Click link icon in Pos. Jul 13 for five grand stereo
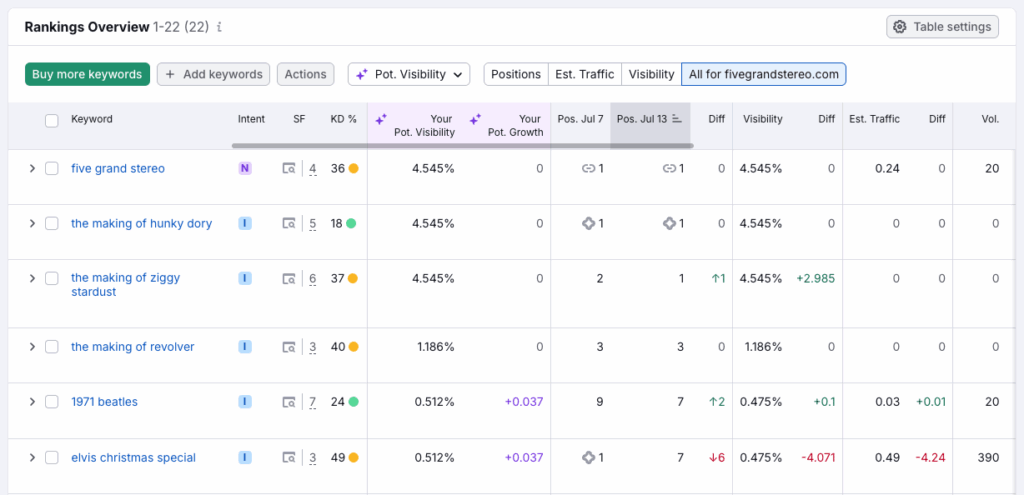The width and height of the screenshot is (1024, 495). click(x=669, y=168)
